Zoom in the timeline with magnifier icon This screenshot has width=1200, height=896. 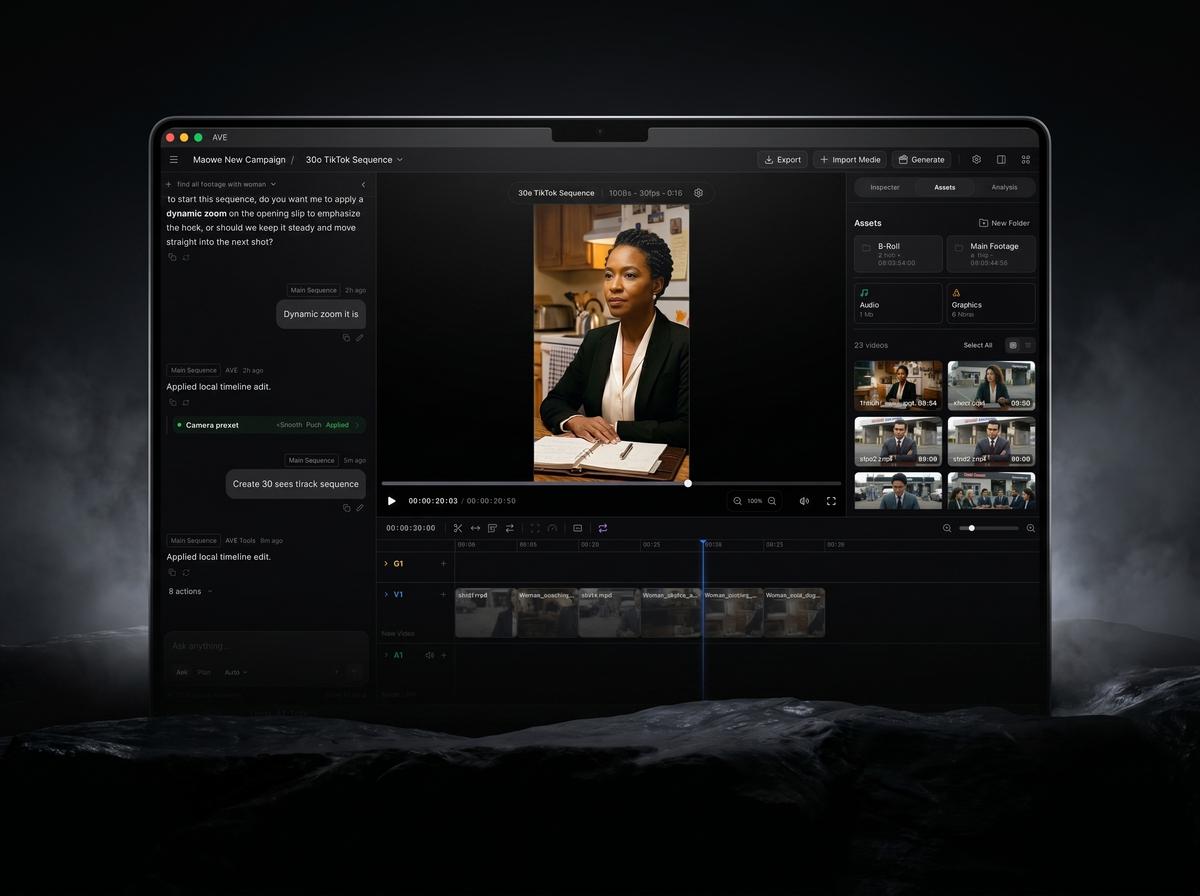point(1030,528)
